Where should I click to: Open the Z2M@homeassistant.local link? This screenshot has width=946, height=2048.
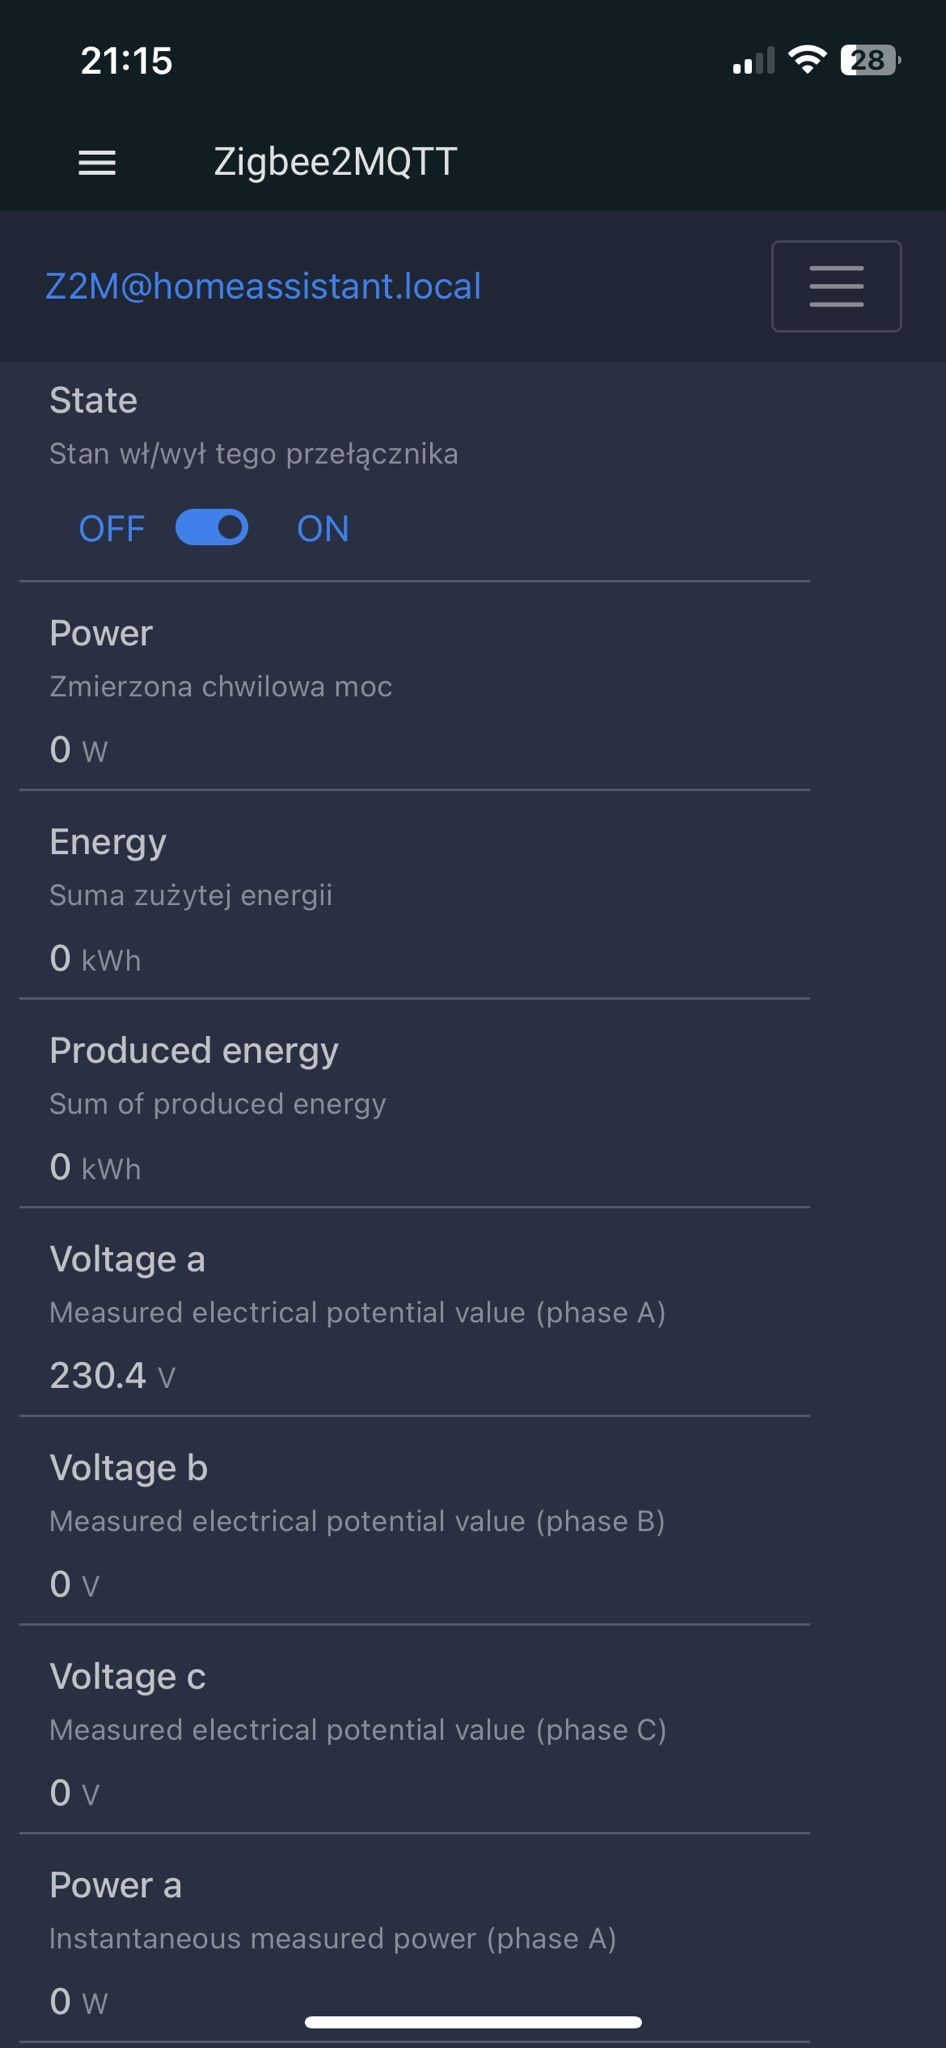[x=263, y=287]
